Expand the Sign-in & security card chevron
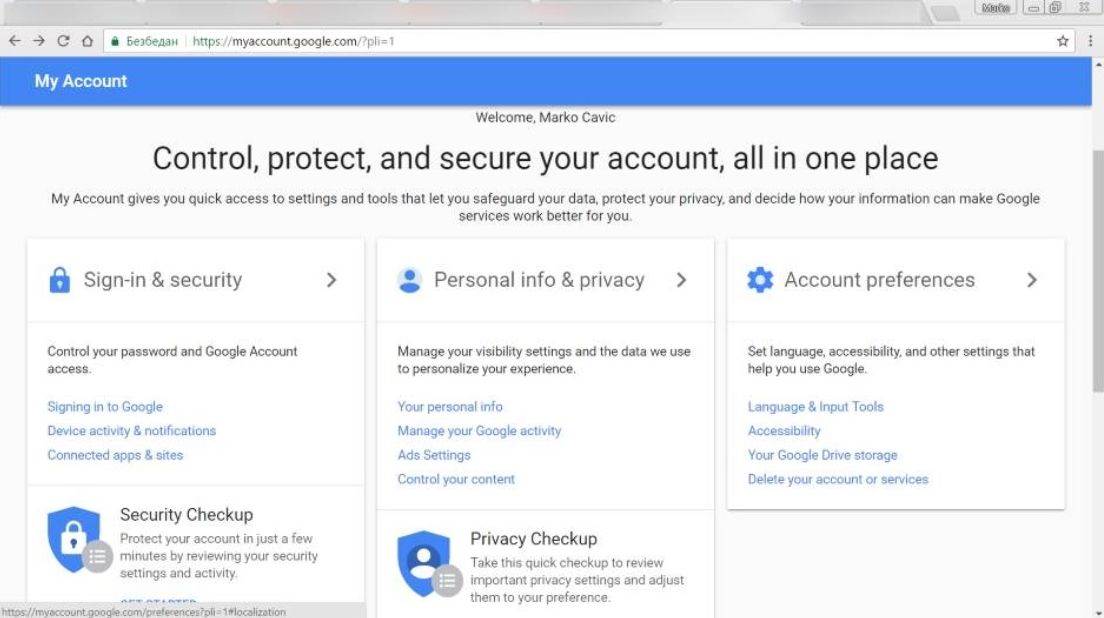Viewport: 1104px width, 618px height. point(332,281)
